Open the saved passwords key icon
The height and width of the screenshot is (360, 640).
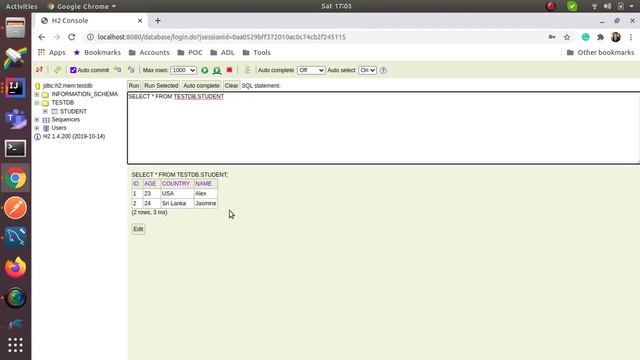552,37
